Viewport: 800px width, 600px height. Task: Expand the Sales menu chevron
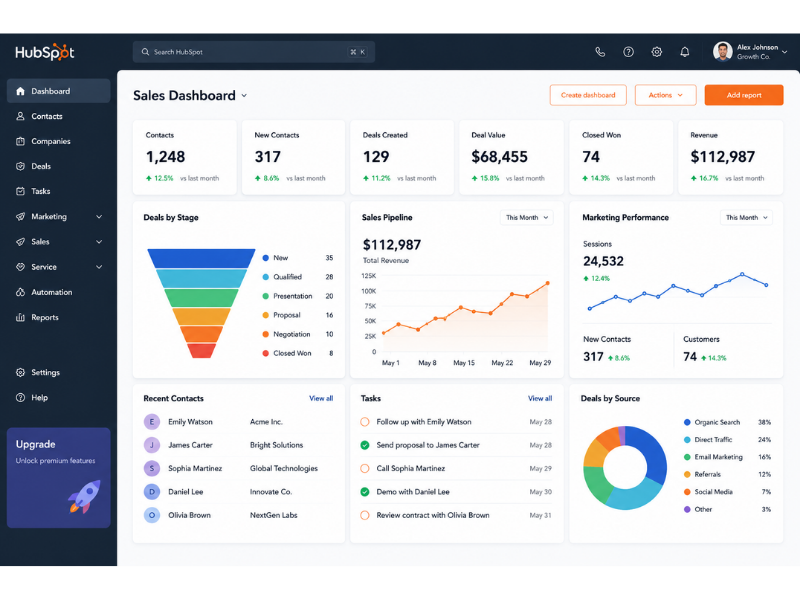(99, 242)
